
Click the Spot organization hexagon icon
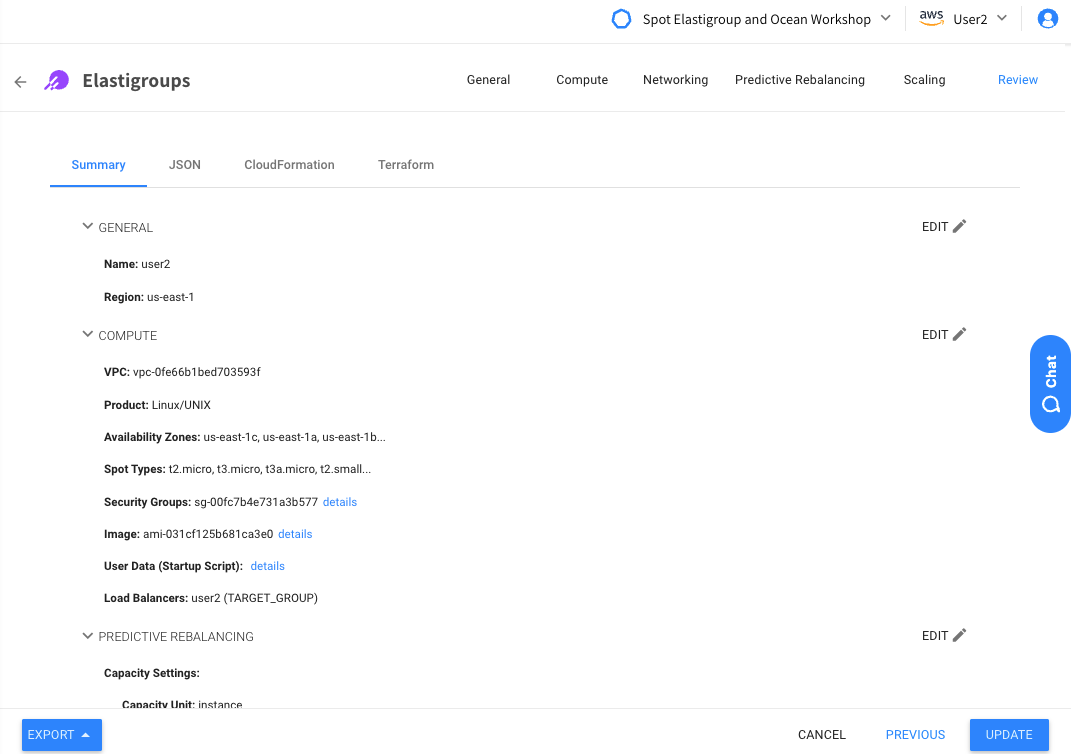pos(621,19)
